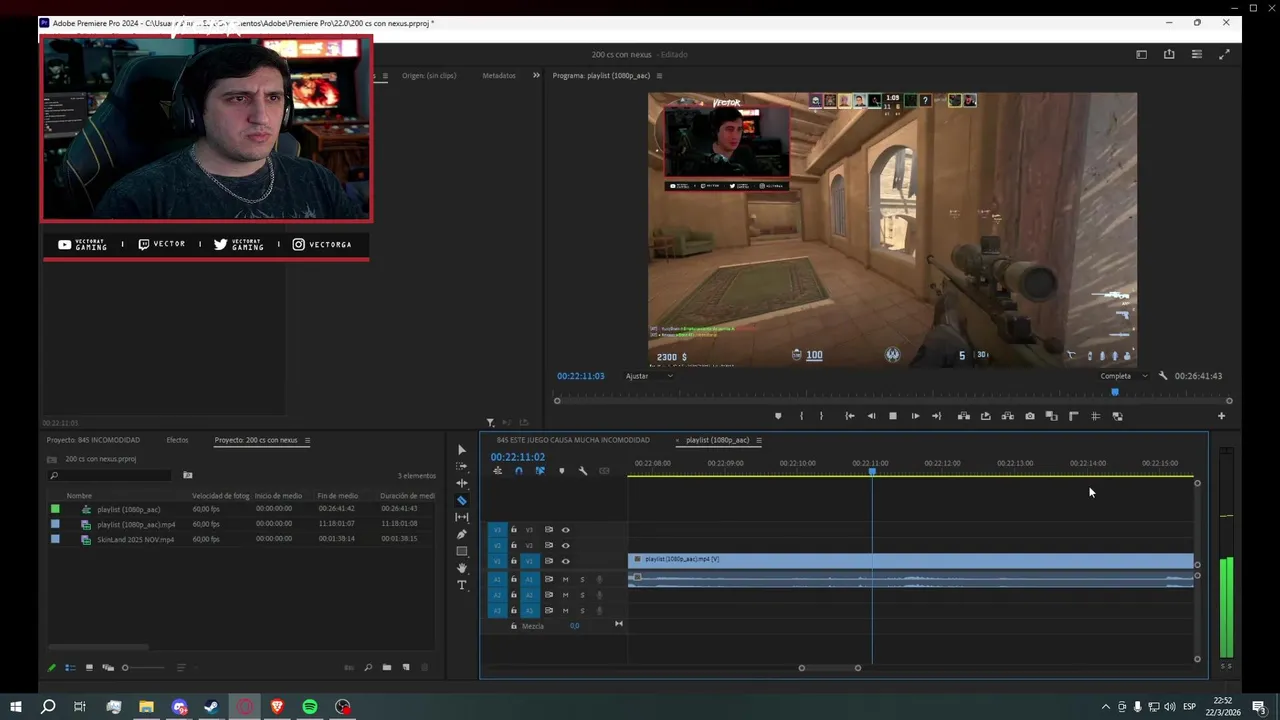Viewport: 1280px width, 720px height.
Task: Open Spotify from the taskbar
Action: click(310, 707)
